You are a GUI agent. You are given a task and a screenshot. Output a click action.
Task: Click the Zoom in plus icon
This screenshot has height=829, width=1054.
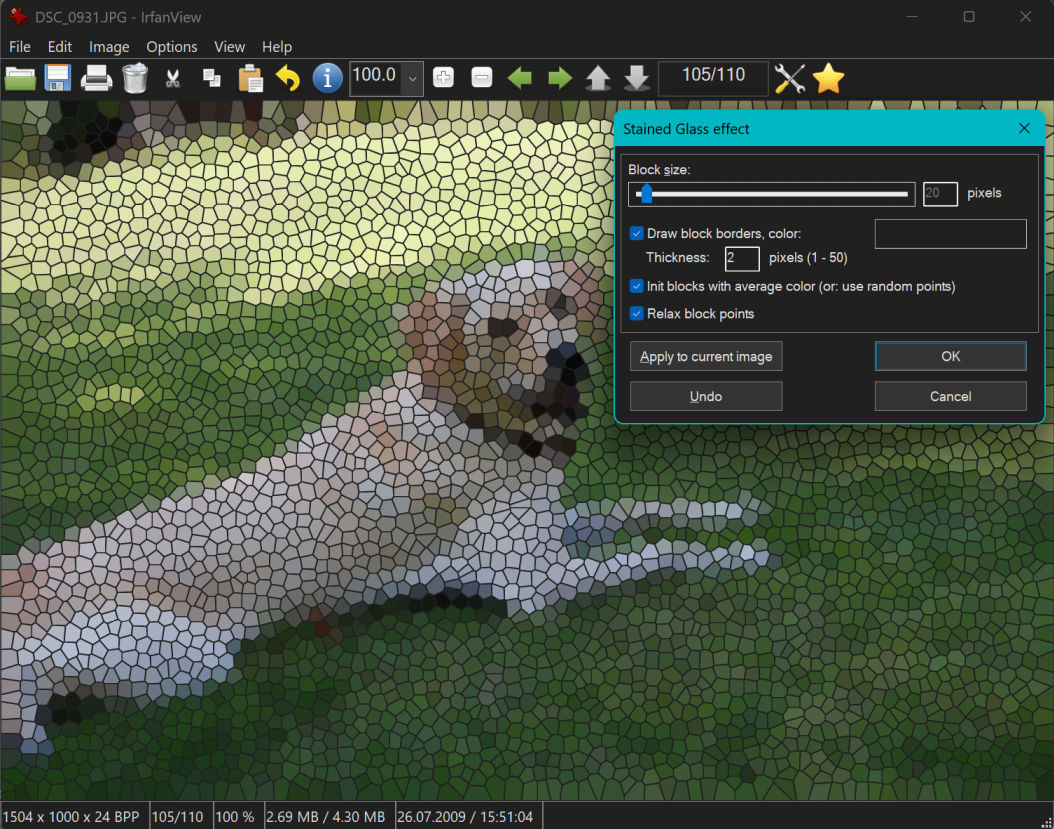tap(443, 78)
